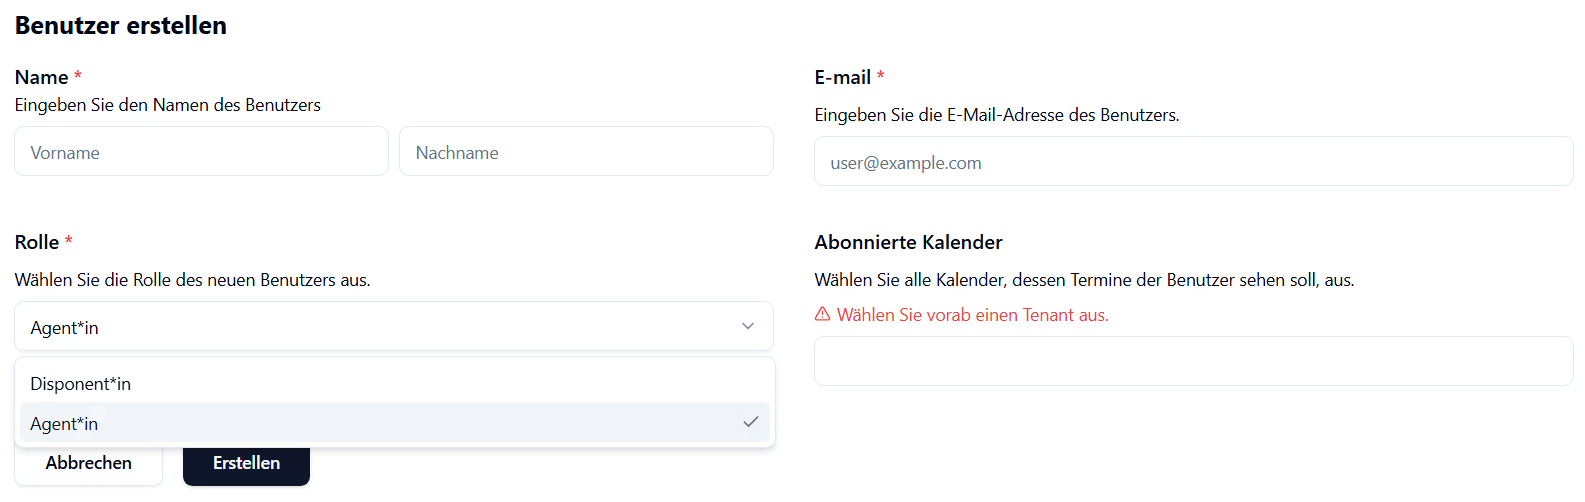Click the Erstellen button
This screenshot has width=1585, height=502.
coord(246,463)
